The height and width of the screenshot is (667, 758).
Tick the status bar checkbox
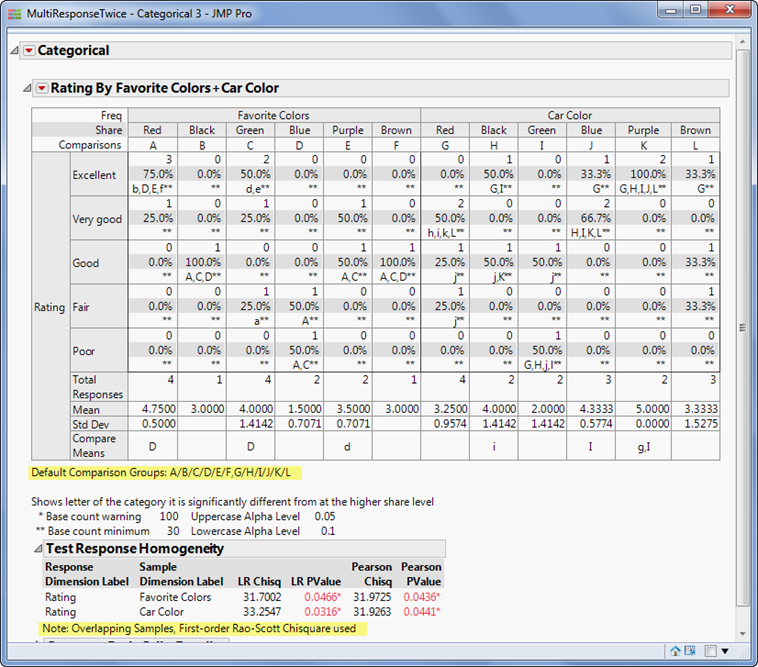(710, 651)
